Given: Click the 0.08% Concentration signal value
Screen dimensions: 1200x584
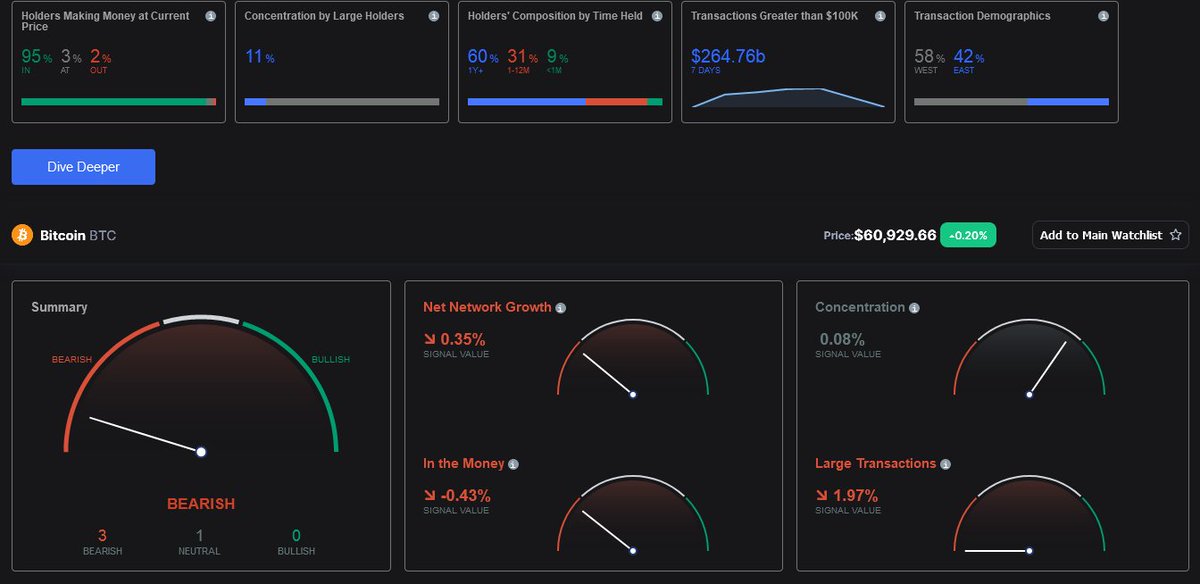Looking at the screenshot, I should [x=842, y=339].
